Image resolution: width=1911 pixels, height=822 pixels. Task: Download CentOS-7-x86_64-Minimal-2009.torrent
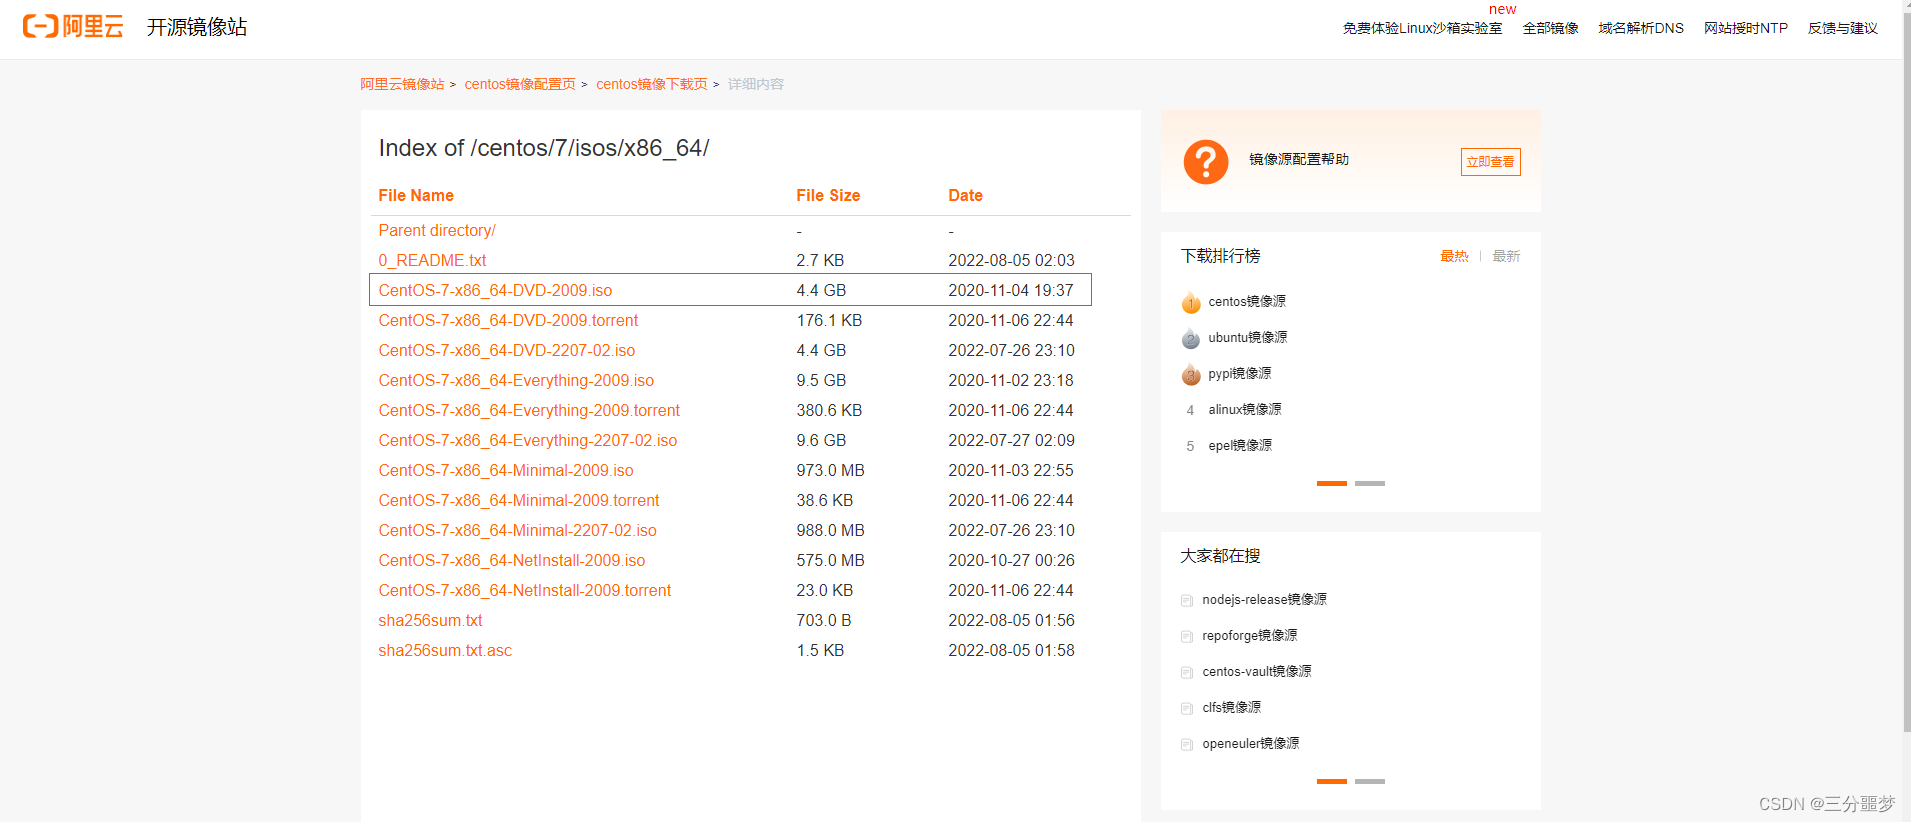pyautogui.click(x=519, y=500)
